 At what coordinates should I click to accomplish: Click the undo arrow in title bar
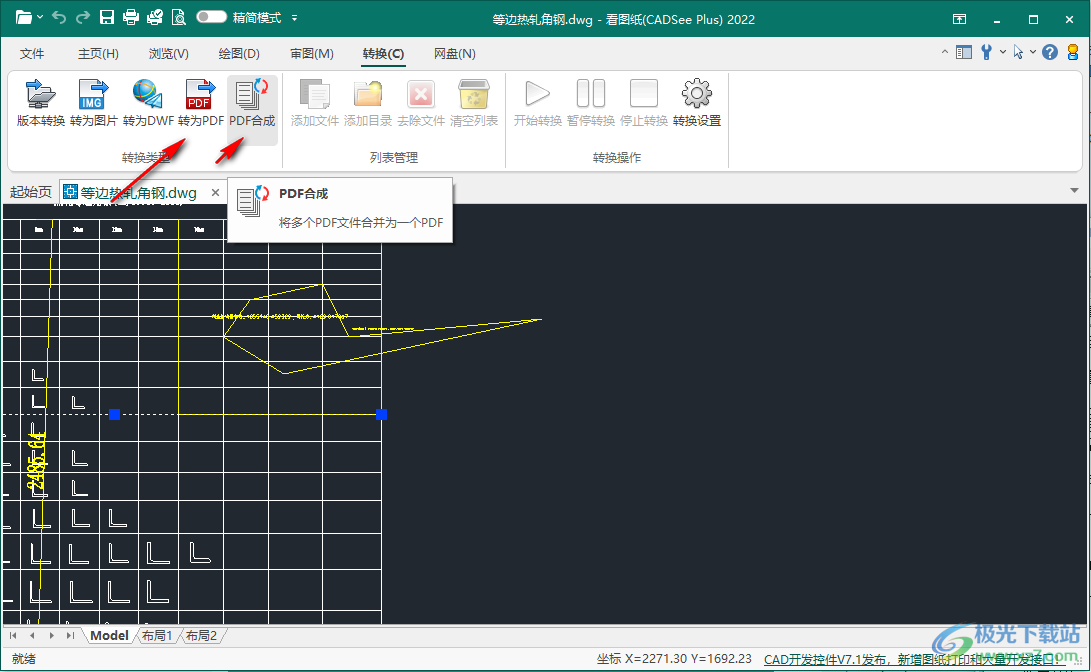tap(59, 17)
